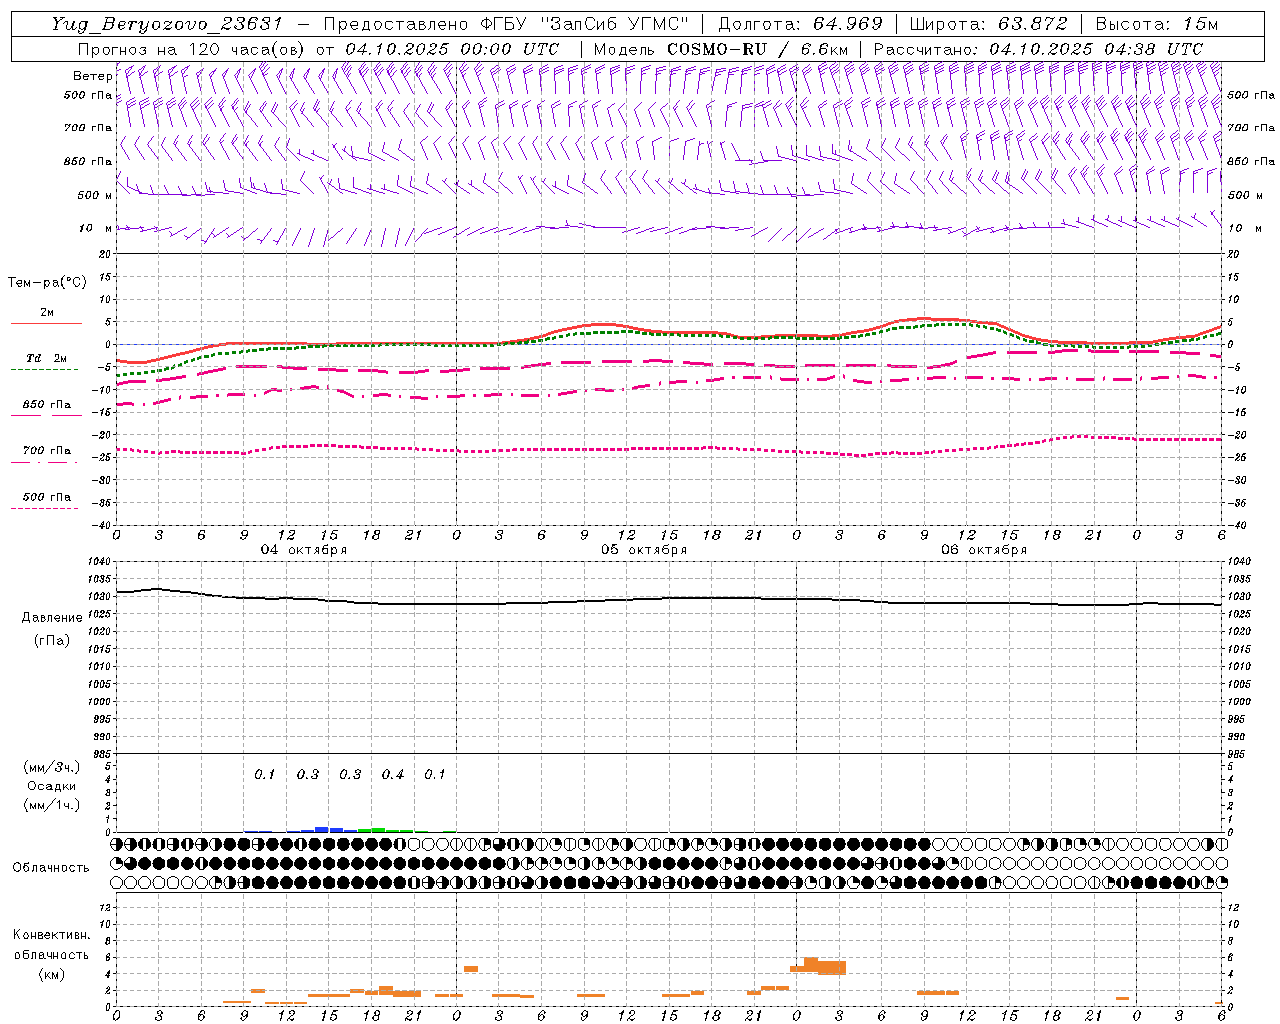Viewport: 1280px width, 1024px height.
Task: Select the "04 октября" date label
Action: (x=304, y=550)
